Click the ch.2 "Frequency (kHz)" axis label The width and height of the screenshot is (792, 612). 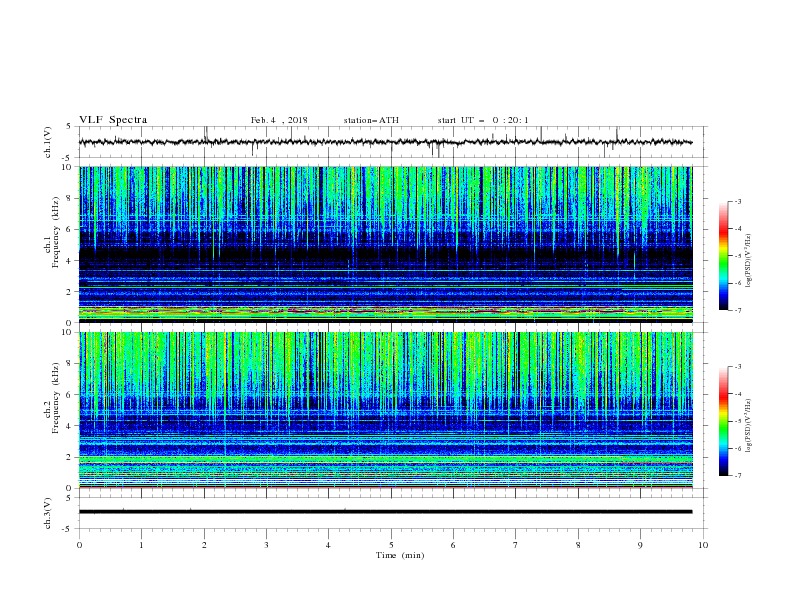[56, 398]
